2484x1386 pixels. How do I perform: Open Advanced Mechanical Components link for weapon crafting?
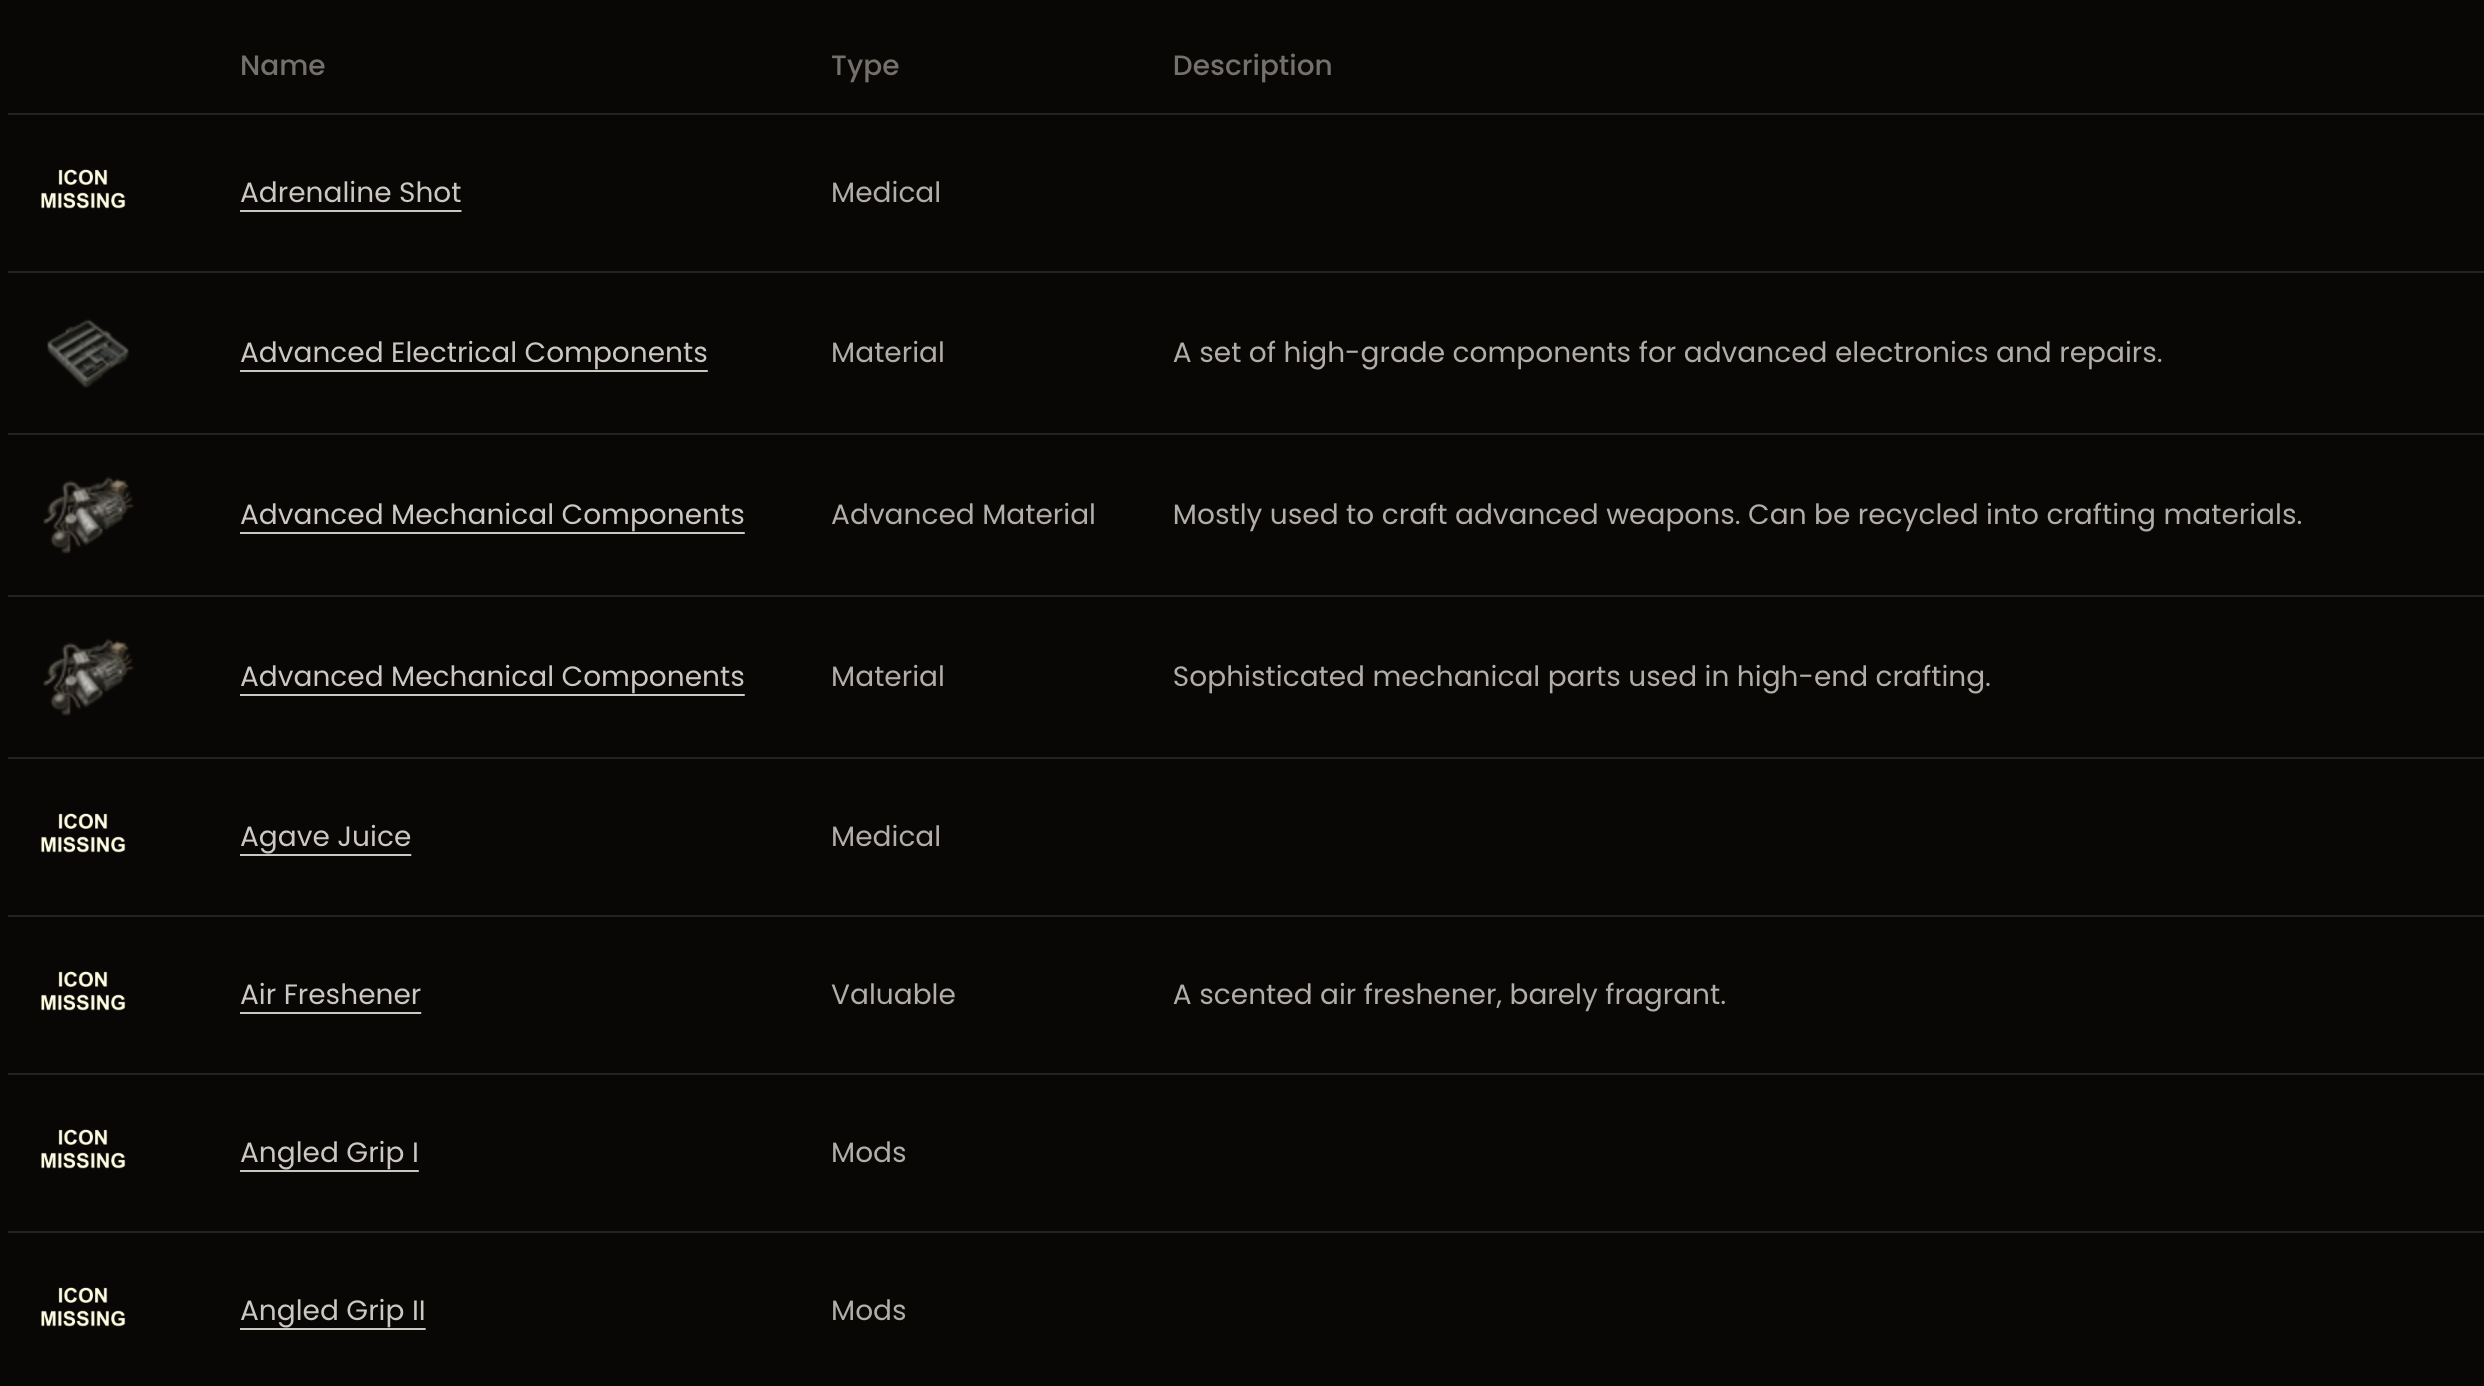pos(491,514)
